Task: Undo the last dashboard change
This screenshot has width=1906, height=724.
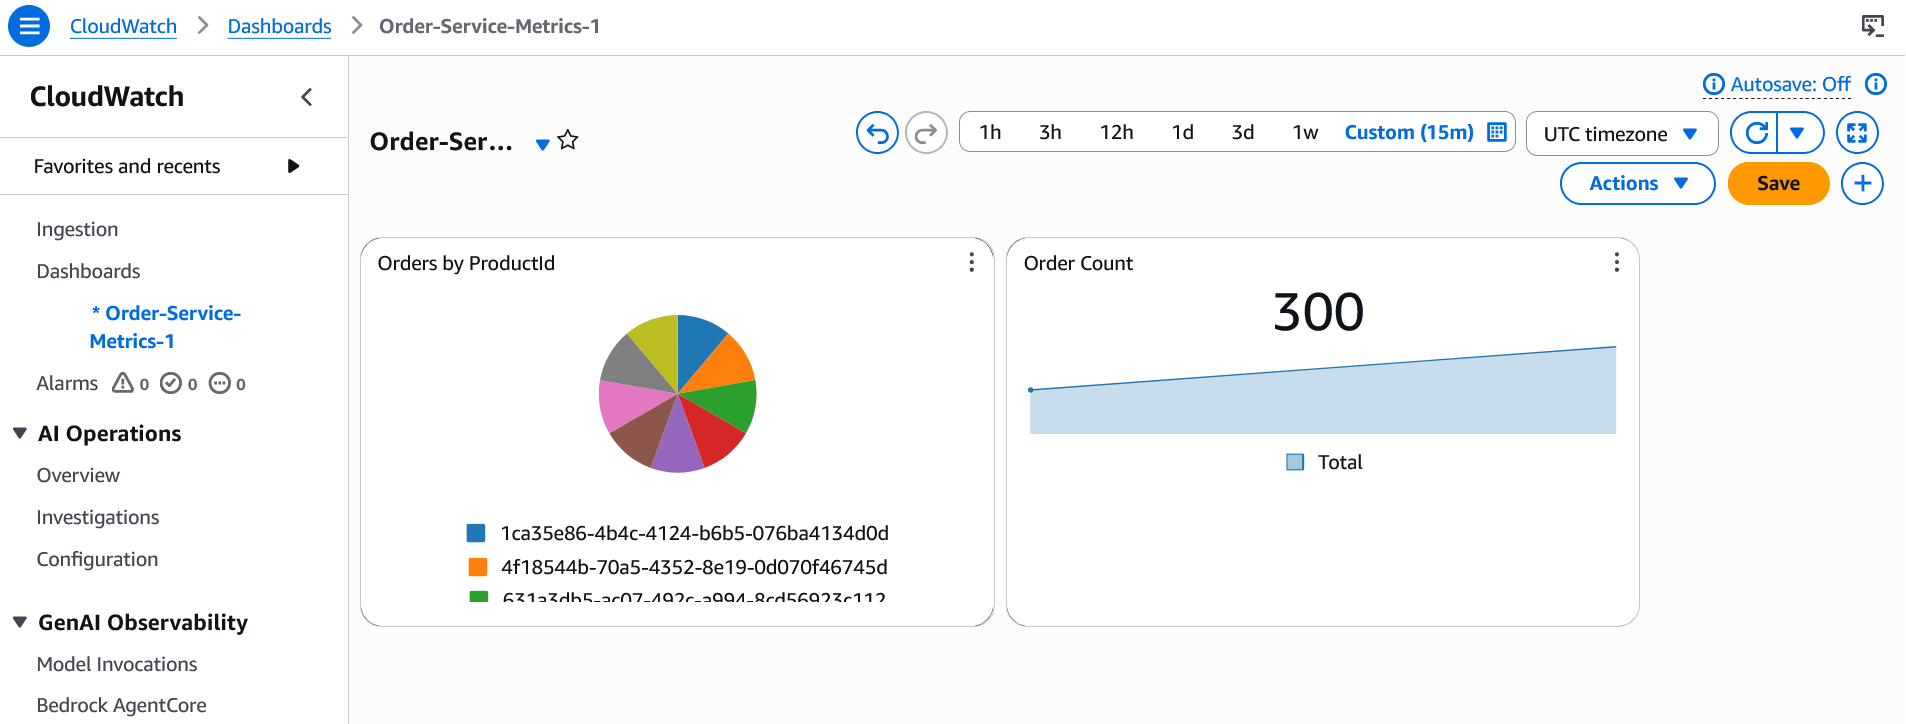Action: coord(877,133)
